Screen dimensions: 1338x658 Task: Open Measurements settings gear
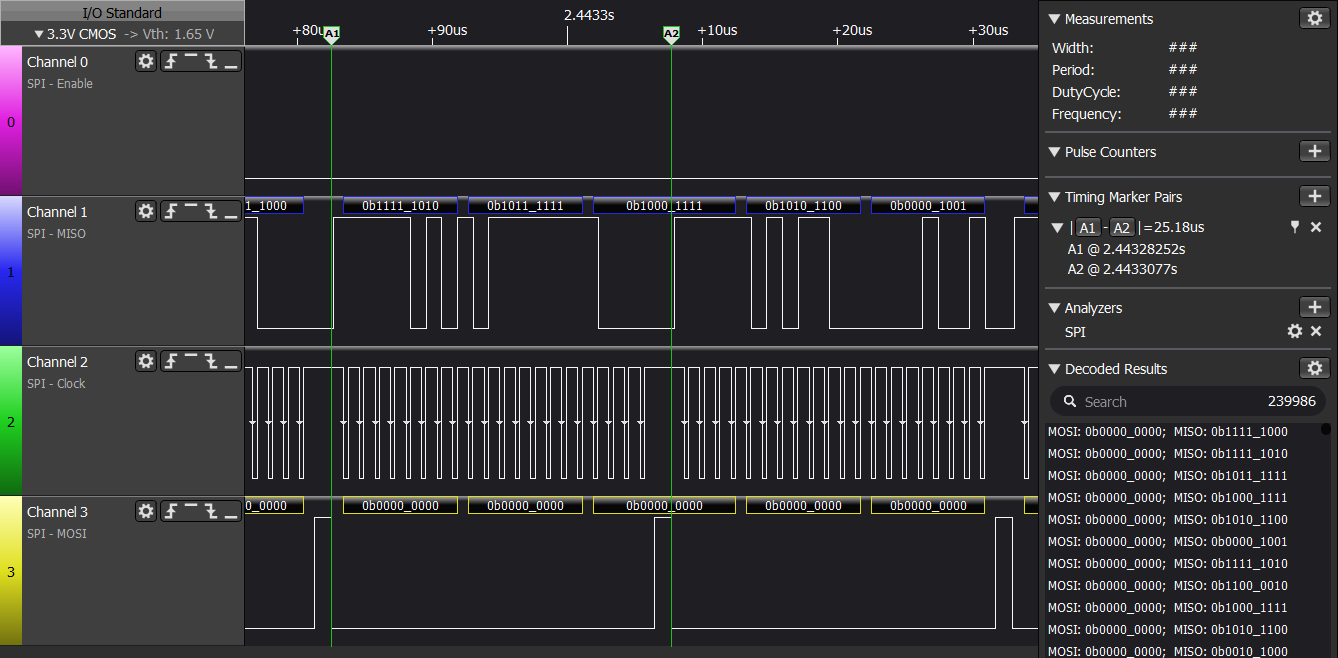tap(1315, 18)
